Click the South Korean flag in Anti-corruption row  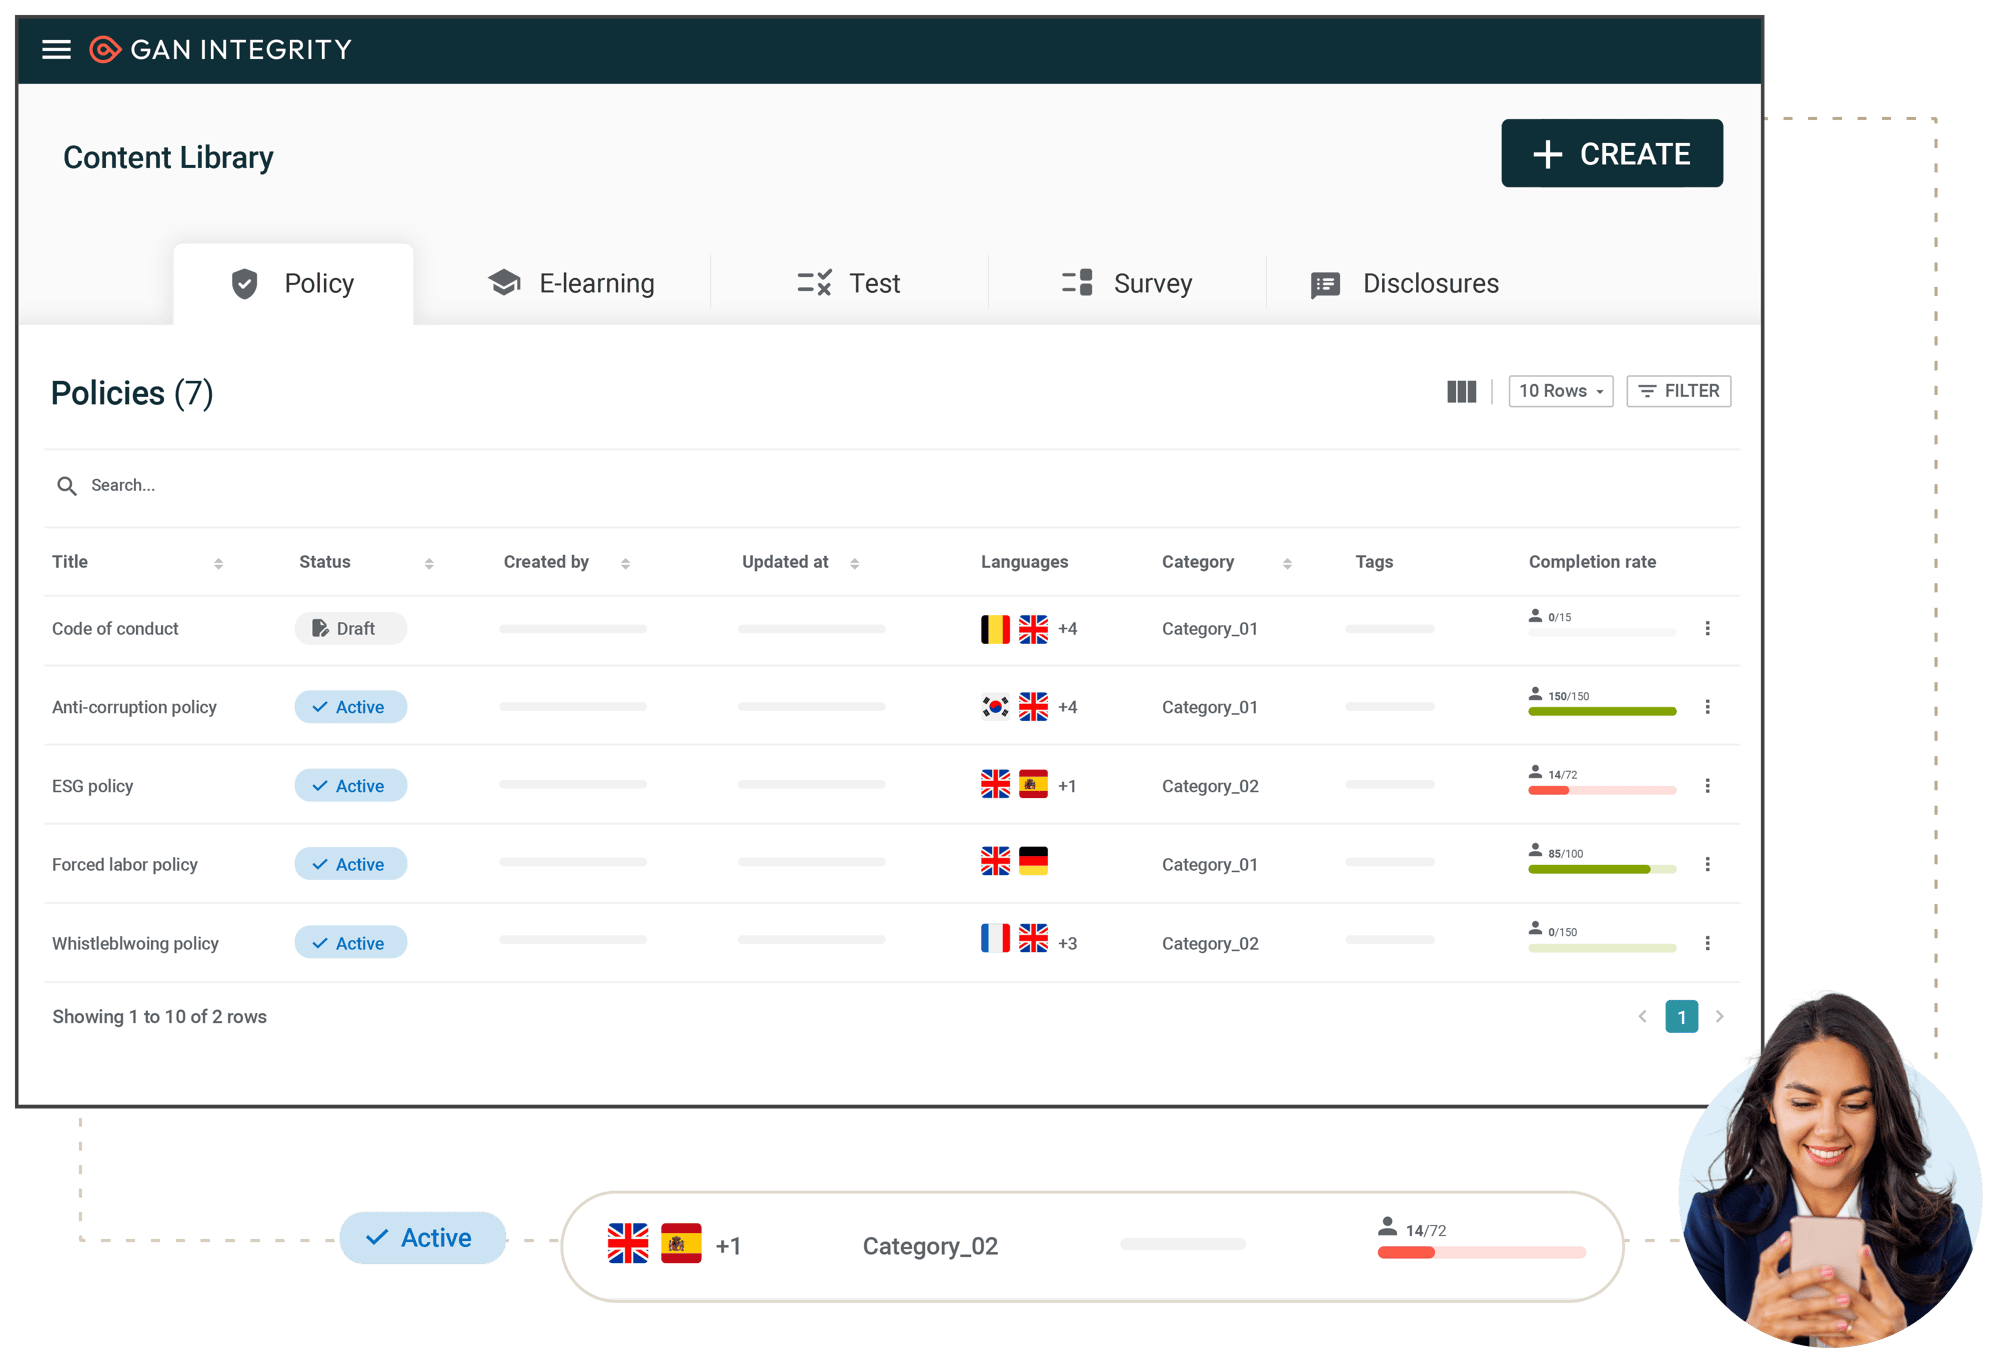point(995,707)
